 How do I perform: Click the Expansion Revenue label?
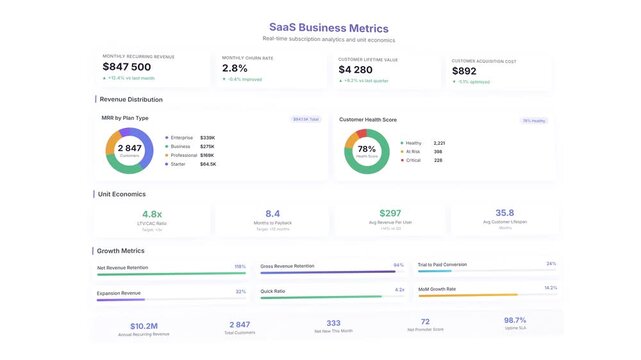tap(119, 293)
